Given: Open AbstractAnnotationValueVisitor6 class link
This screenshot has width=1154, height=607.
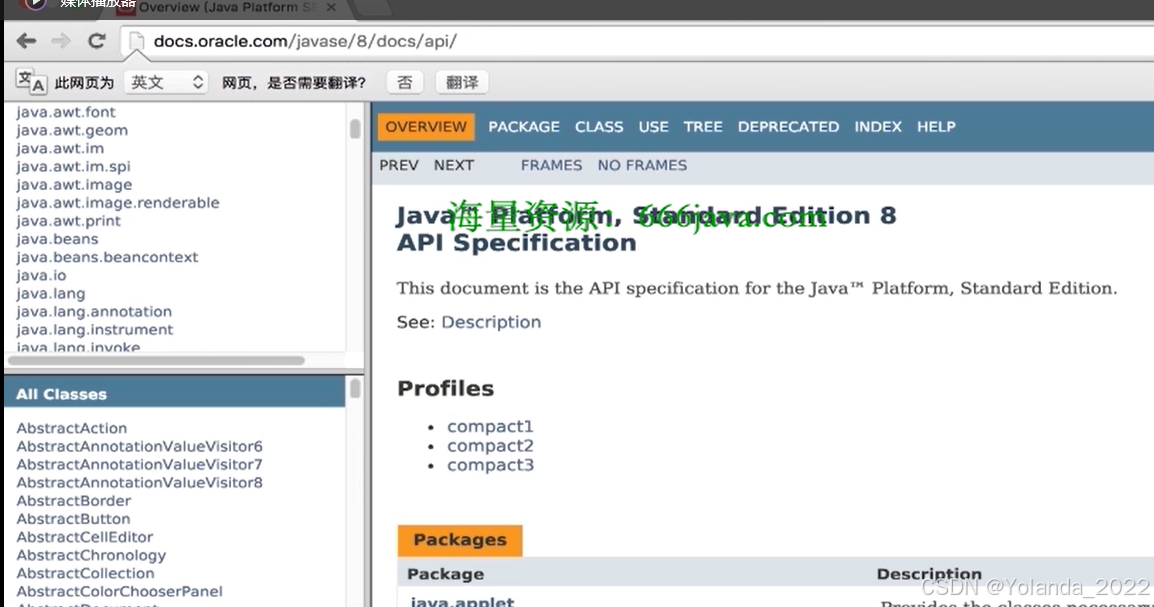Looking at the screenshot, I should tap(139, 447).
